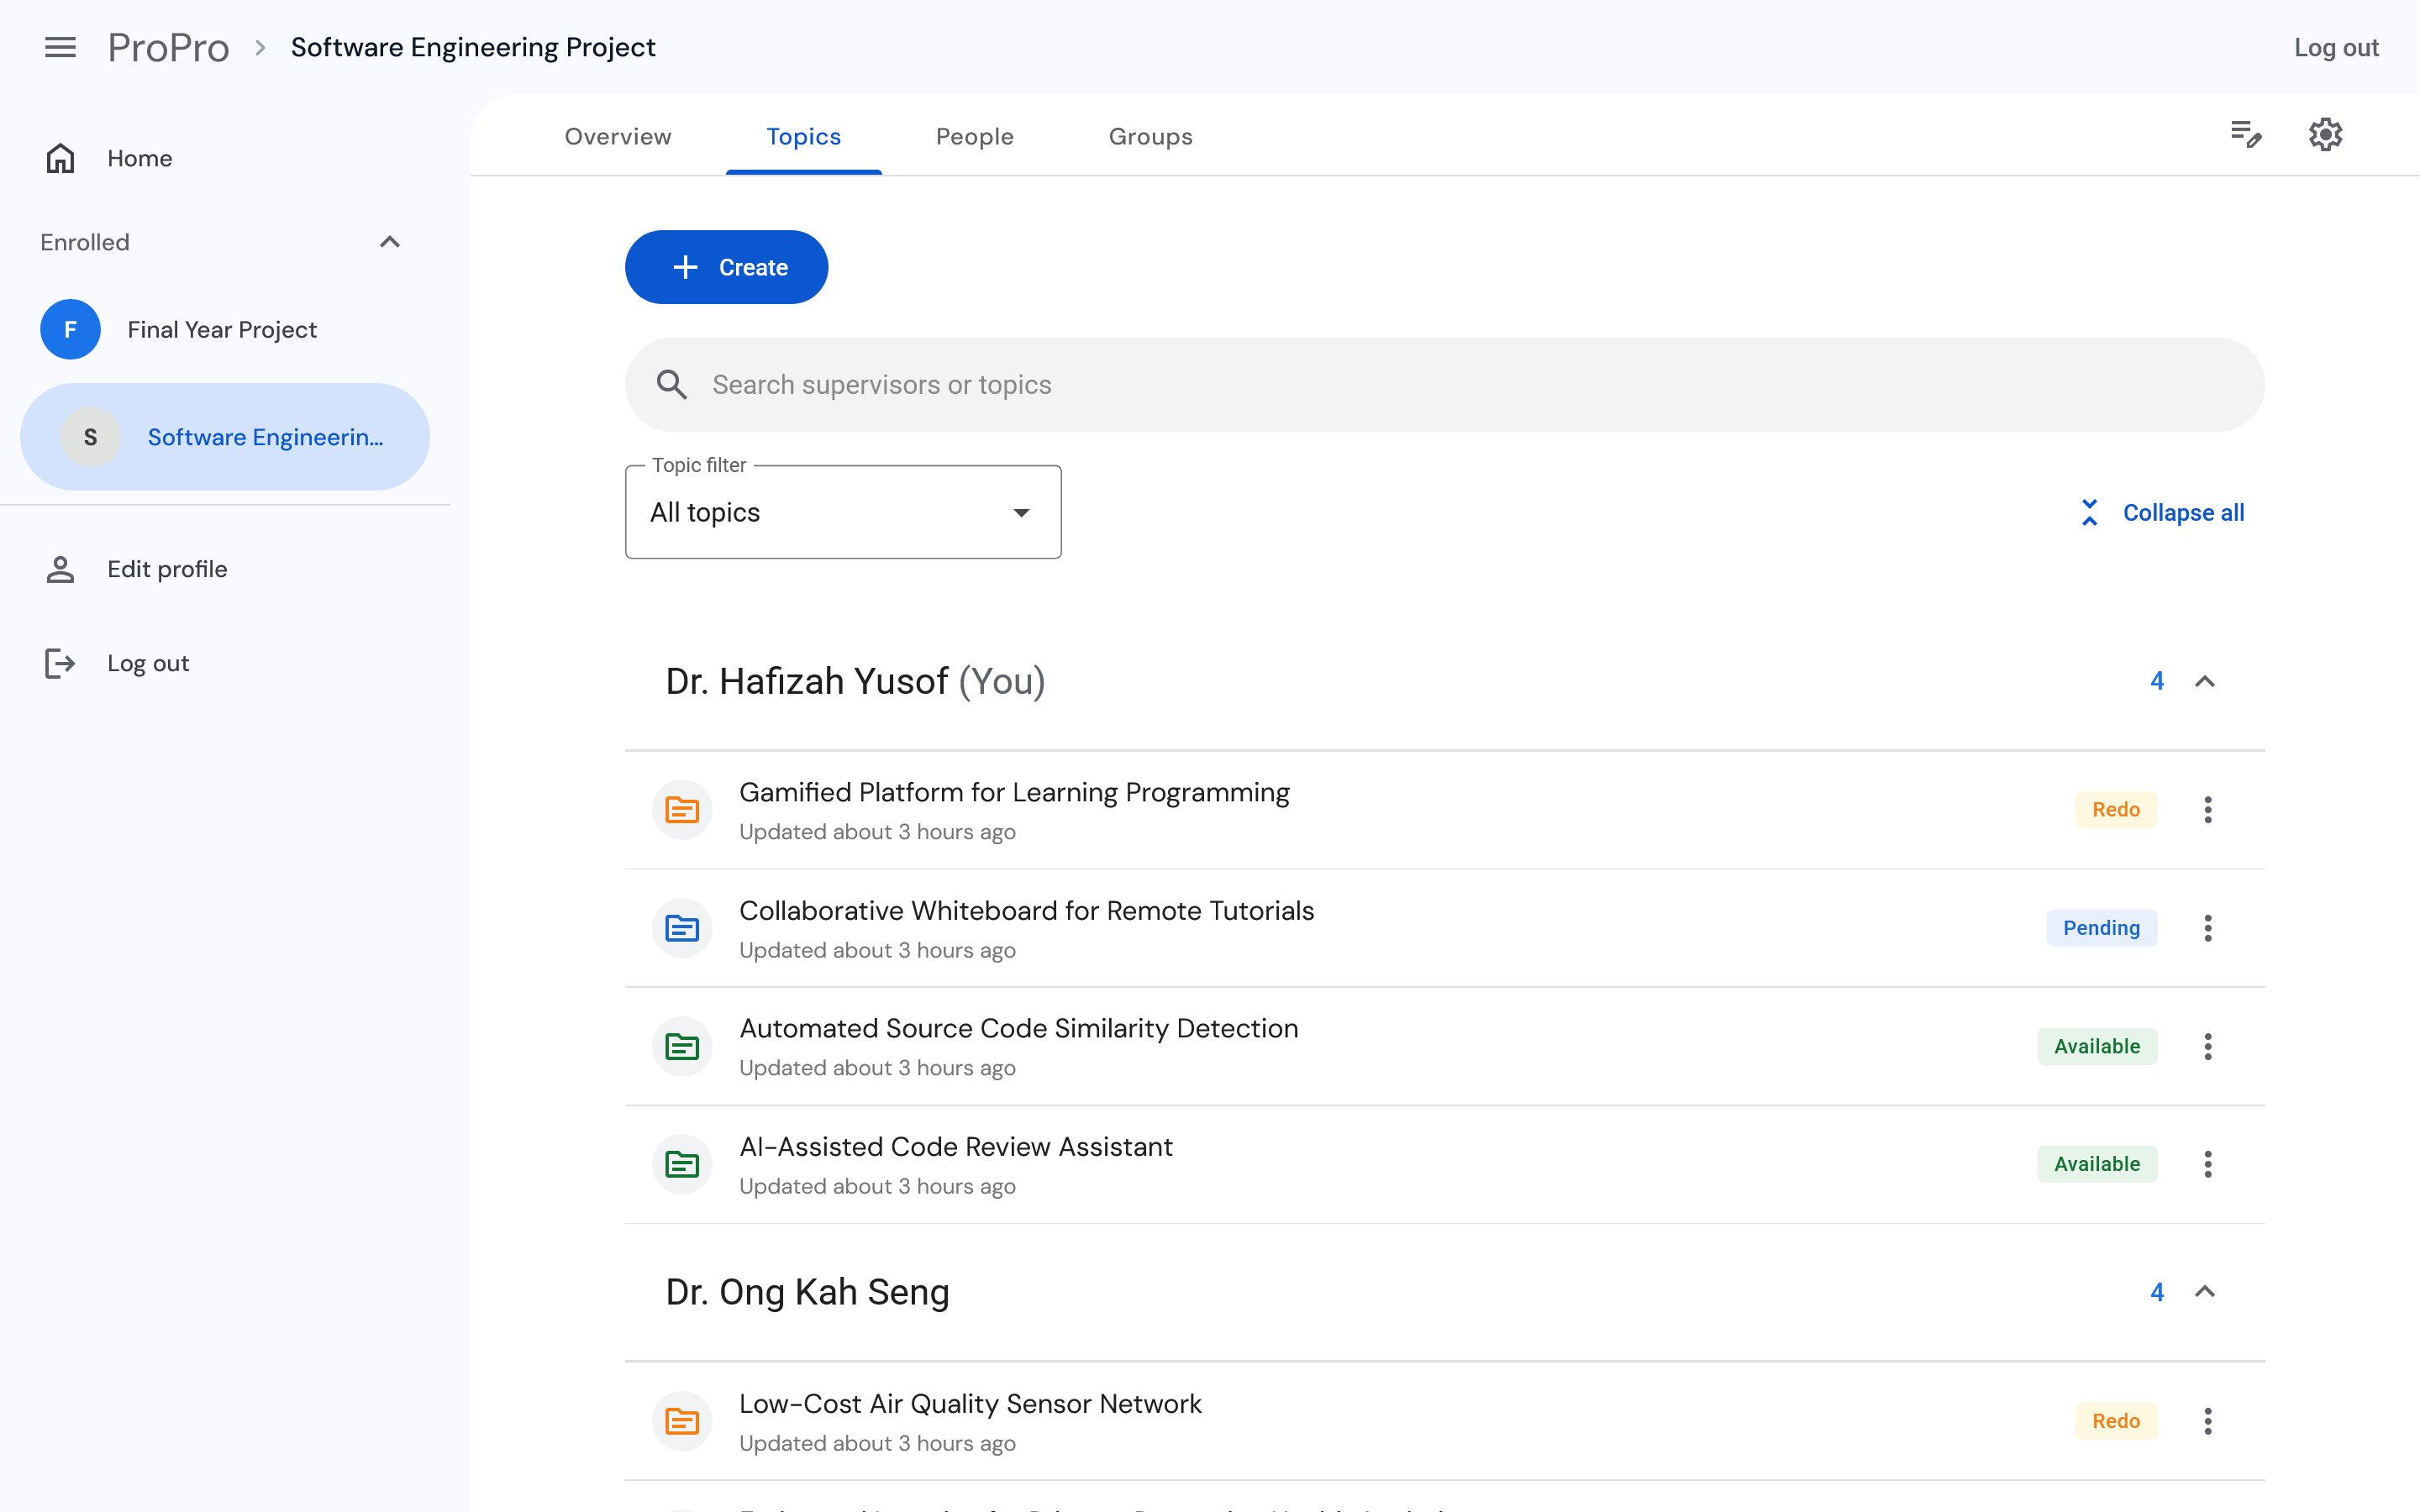The width and height of the screenshot is (2420, 1512).
Task: Click the green Automated Source Code topic icon
Action: [682, 1046]
